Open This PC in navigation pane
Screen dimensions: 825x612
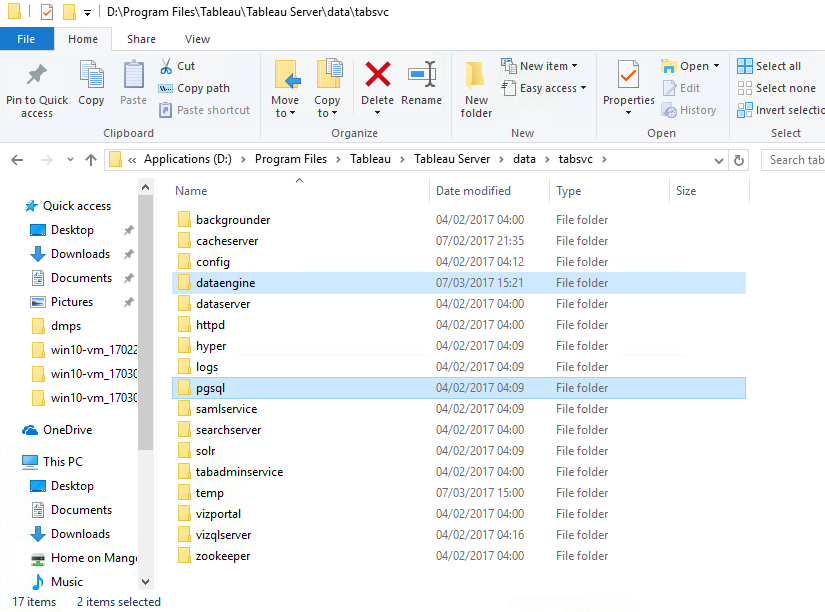point(53,461)
